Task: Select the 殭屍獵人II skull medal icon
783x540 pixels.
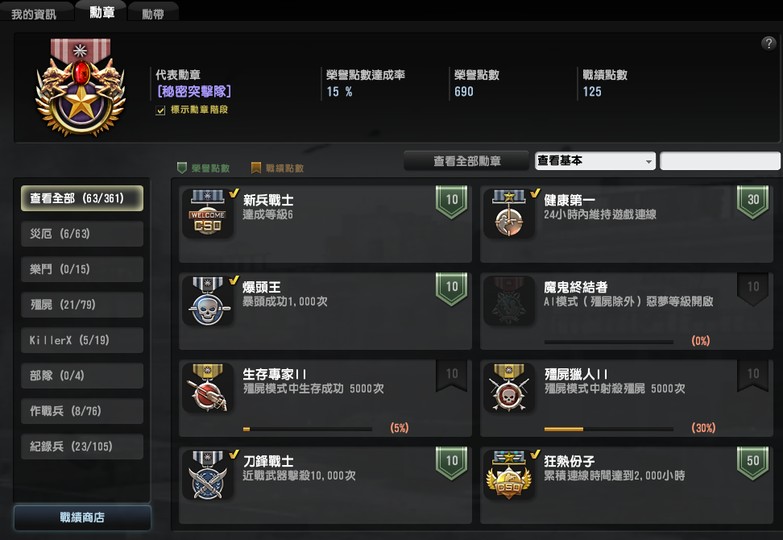Action: click(509, 388)
